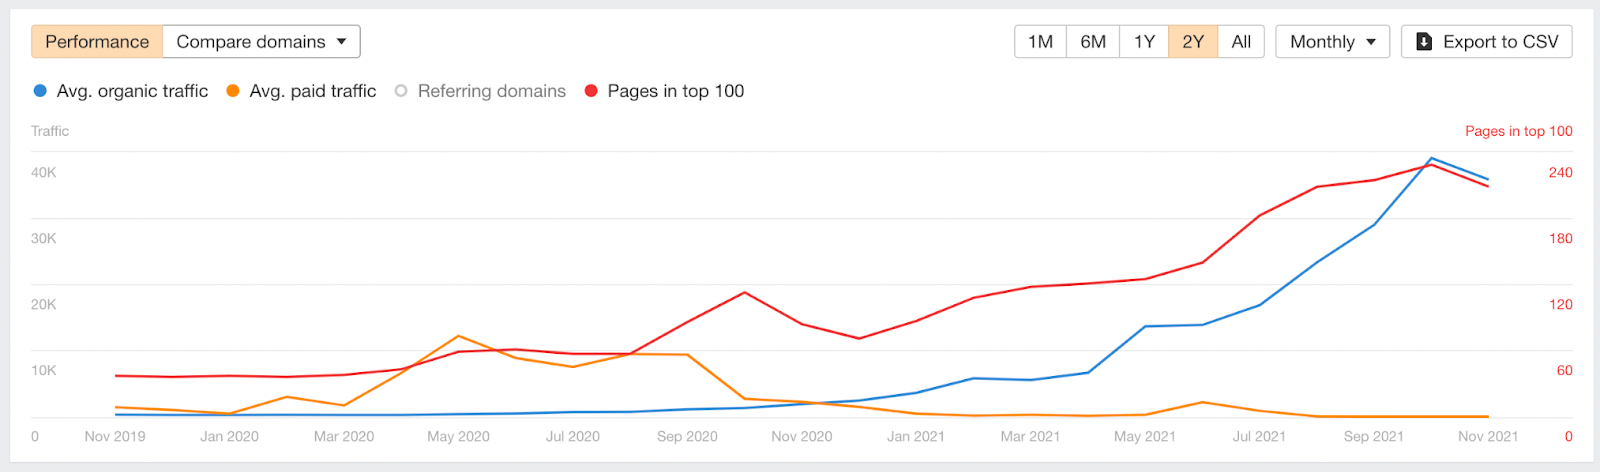Select the Performance tab
Image resolution: width=1600 pixels, height=472 pixels.
[x=97, y=42]
